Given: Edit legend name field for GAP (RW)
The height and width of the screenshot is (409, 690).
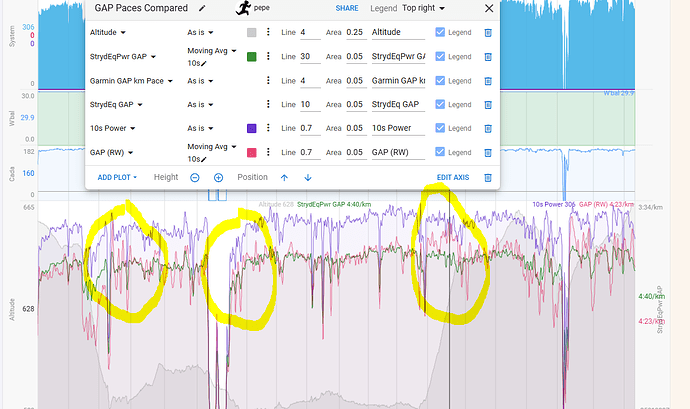Looking at the screenshot, I should (x=398, y=153).
